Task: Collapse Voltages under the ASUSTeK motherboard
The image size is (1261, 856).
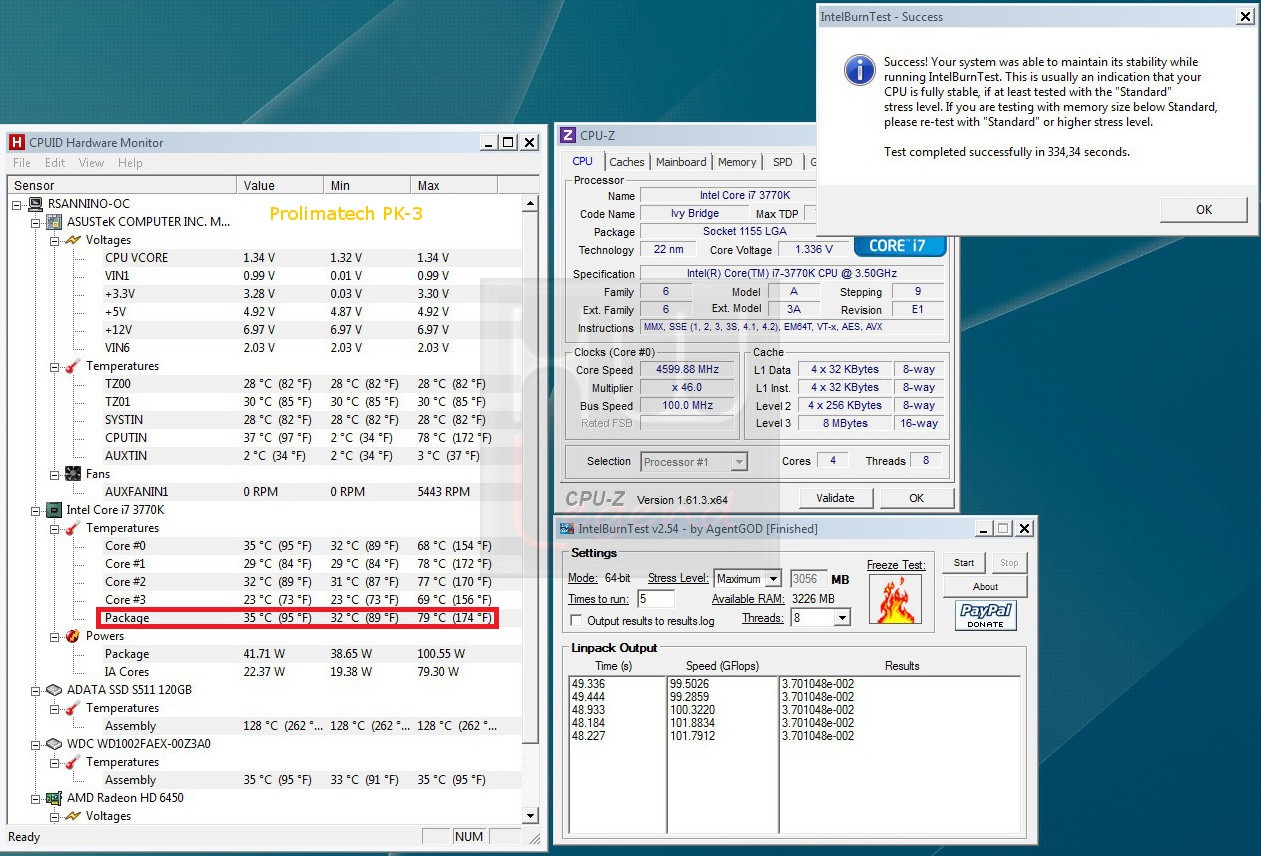Action: point(55,240)
